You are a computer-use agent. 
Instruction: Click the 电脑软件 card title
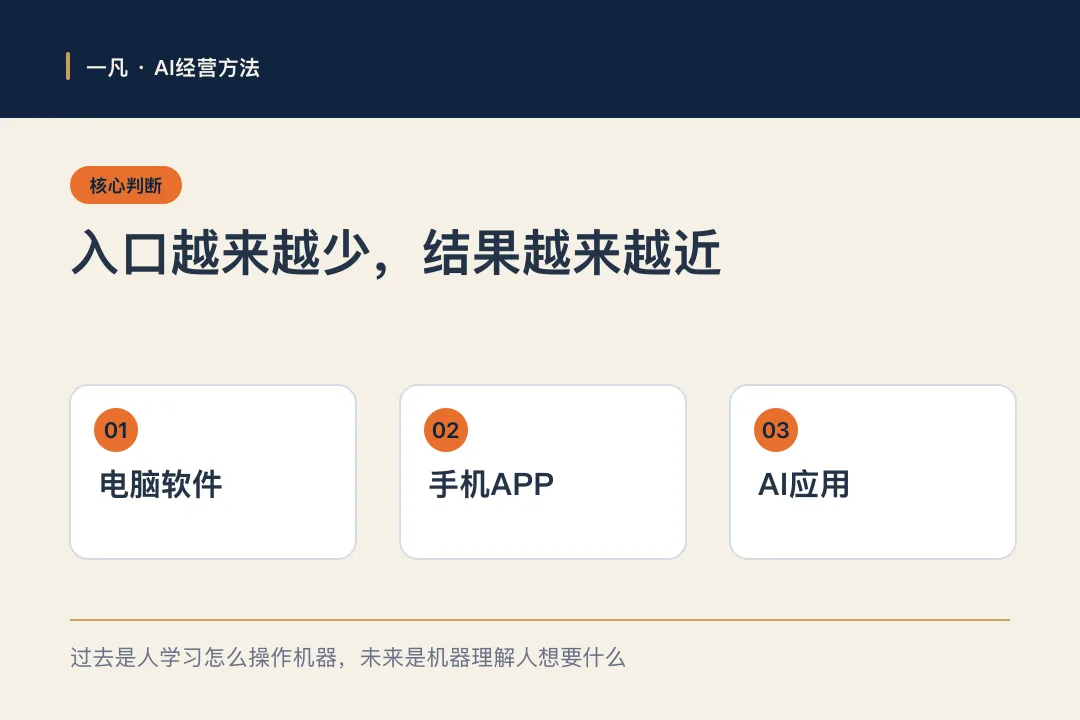160,484
